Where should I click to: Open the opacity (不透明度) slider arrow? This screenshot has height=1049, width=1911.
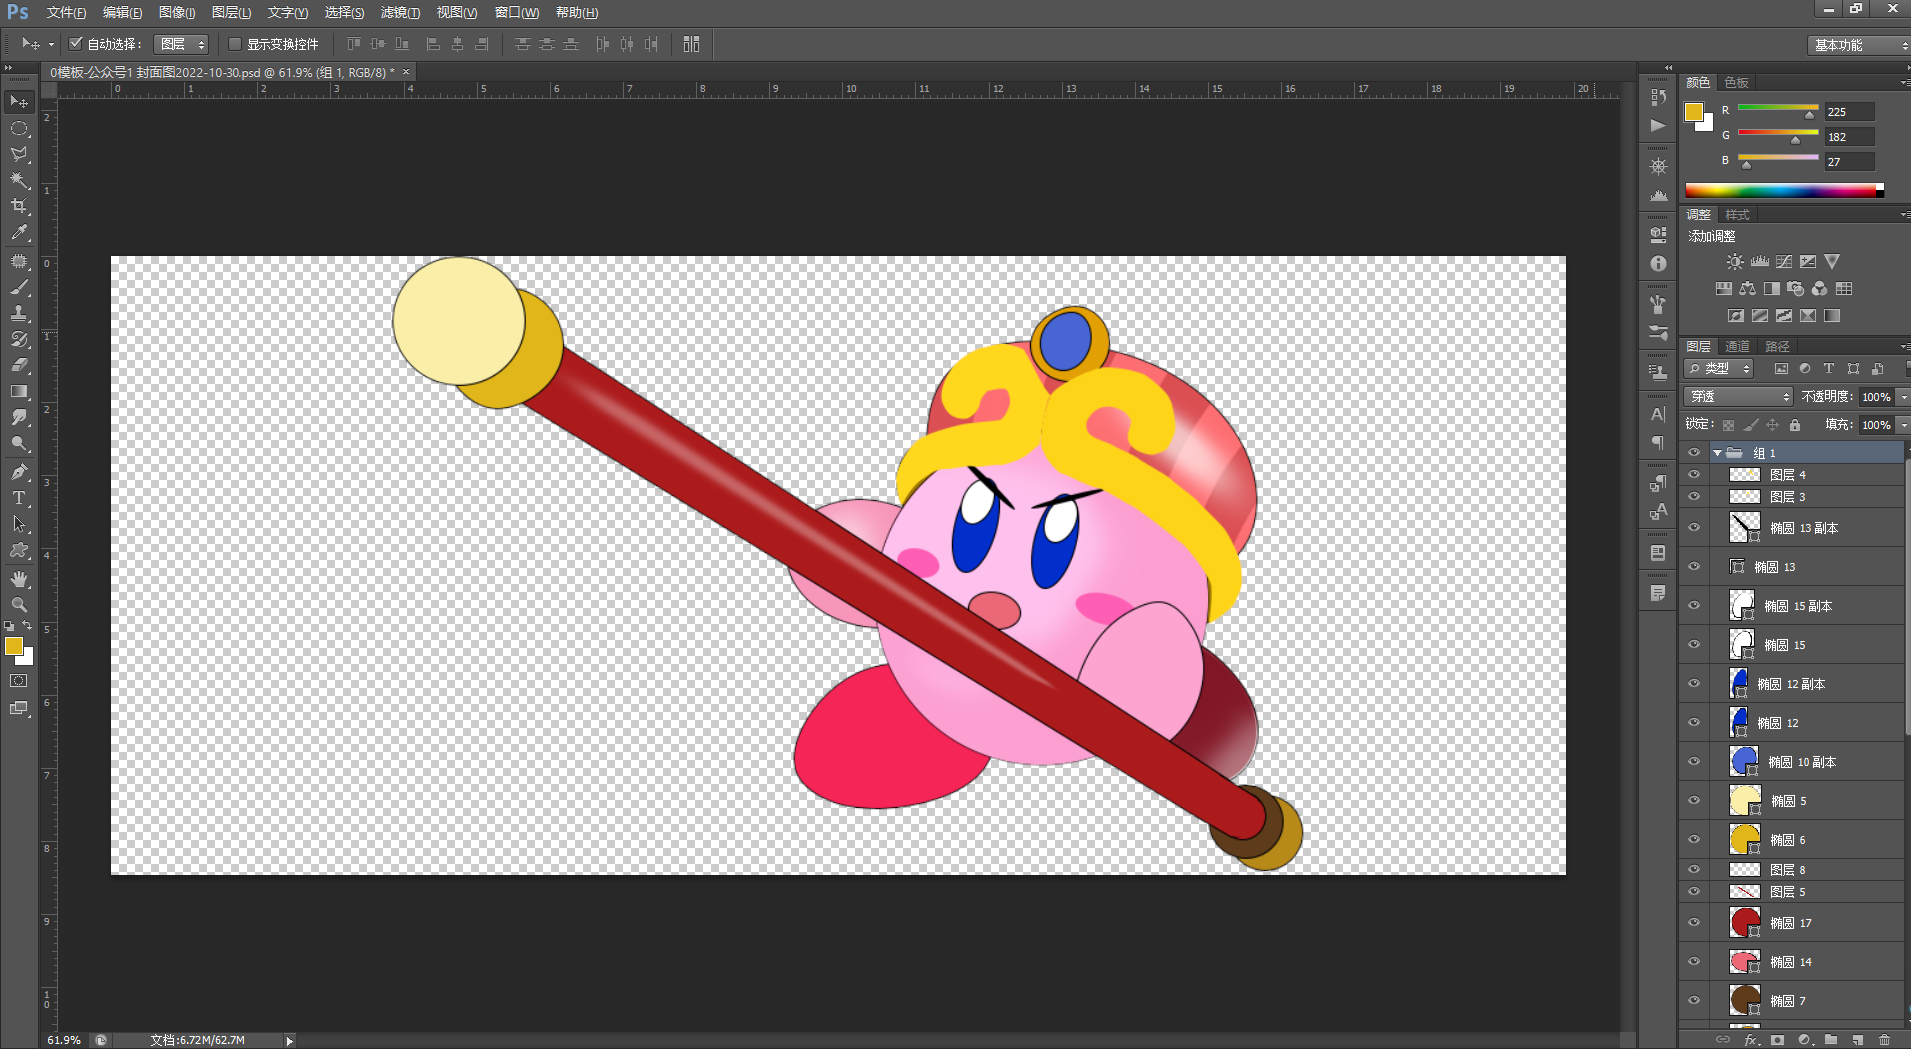pyautogui.click(x=1903, y=397)
